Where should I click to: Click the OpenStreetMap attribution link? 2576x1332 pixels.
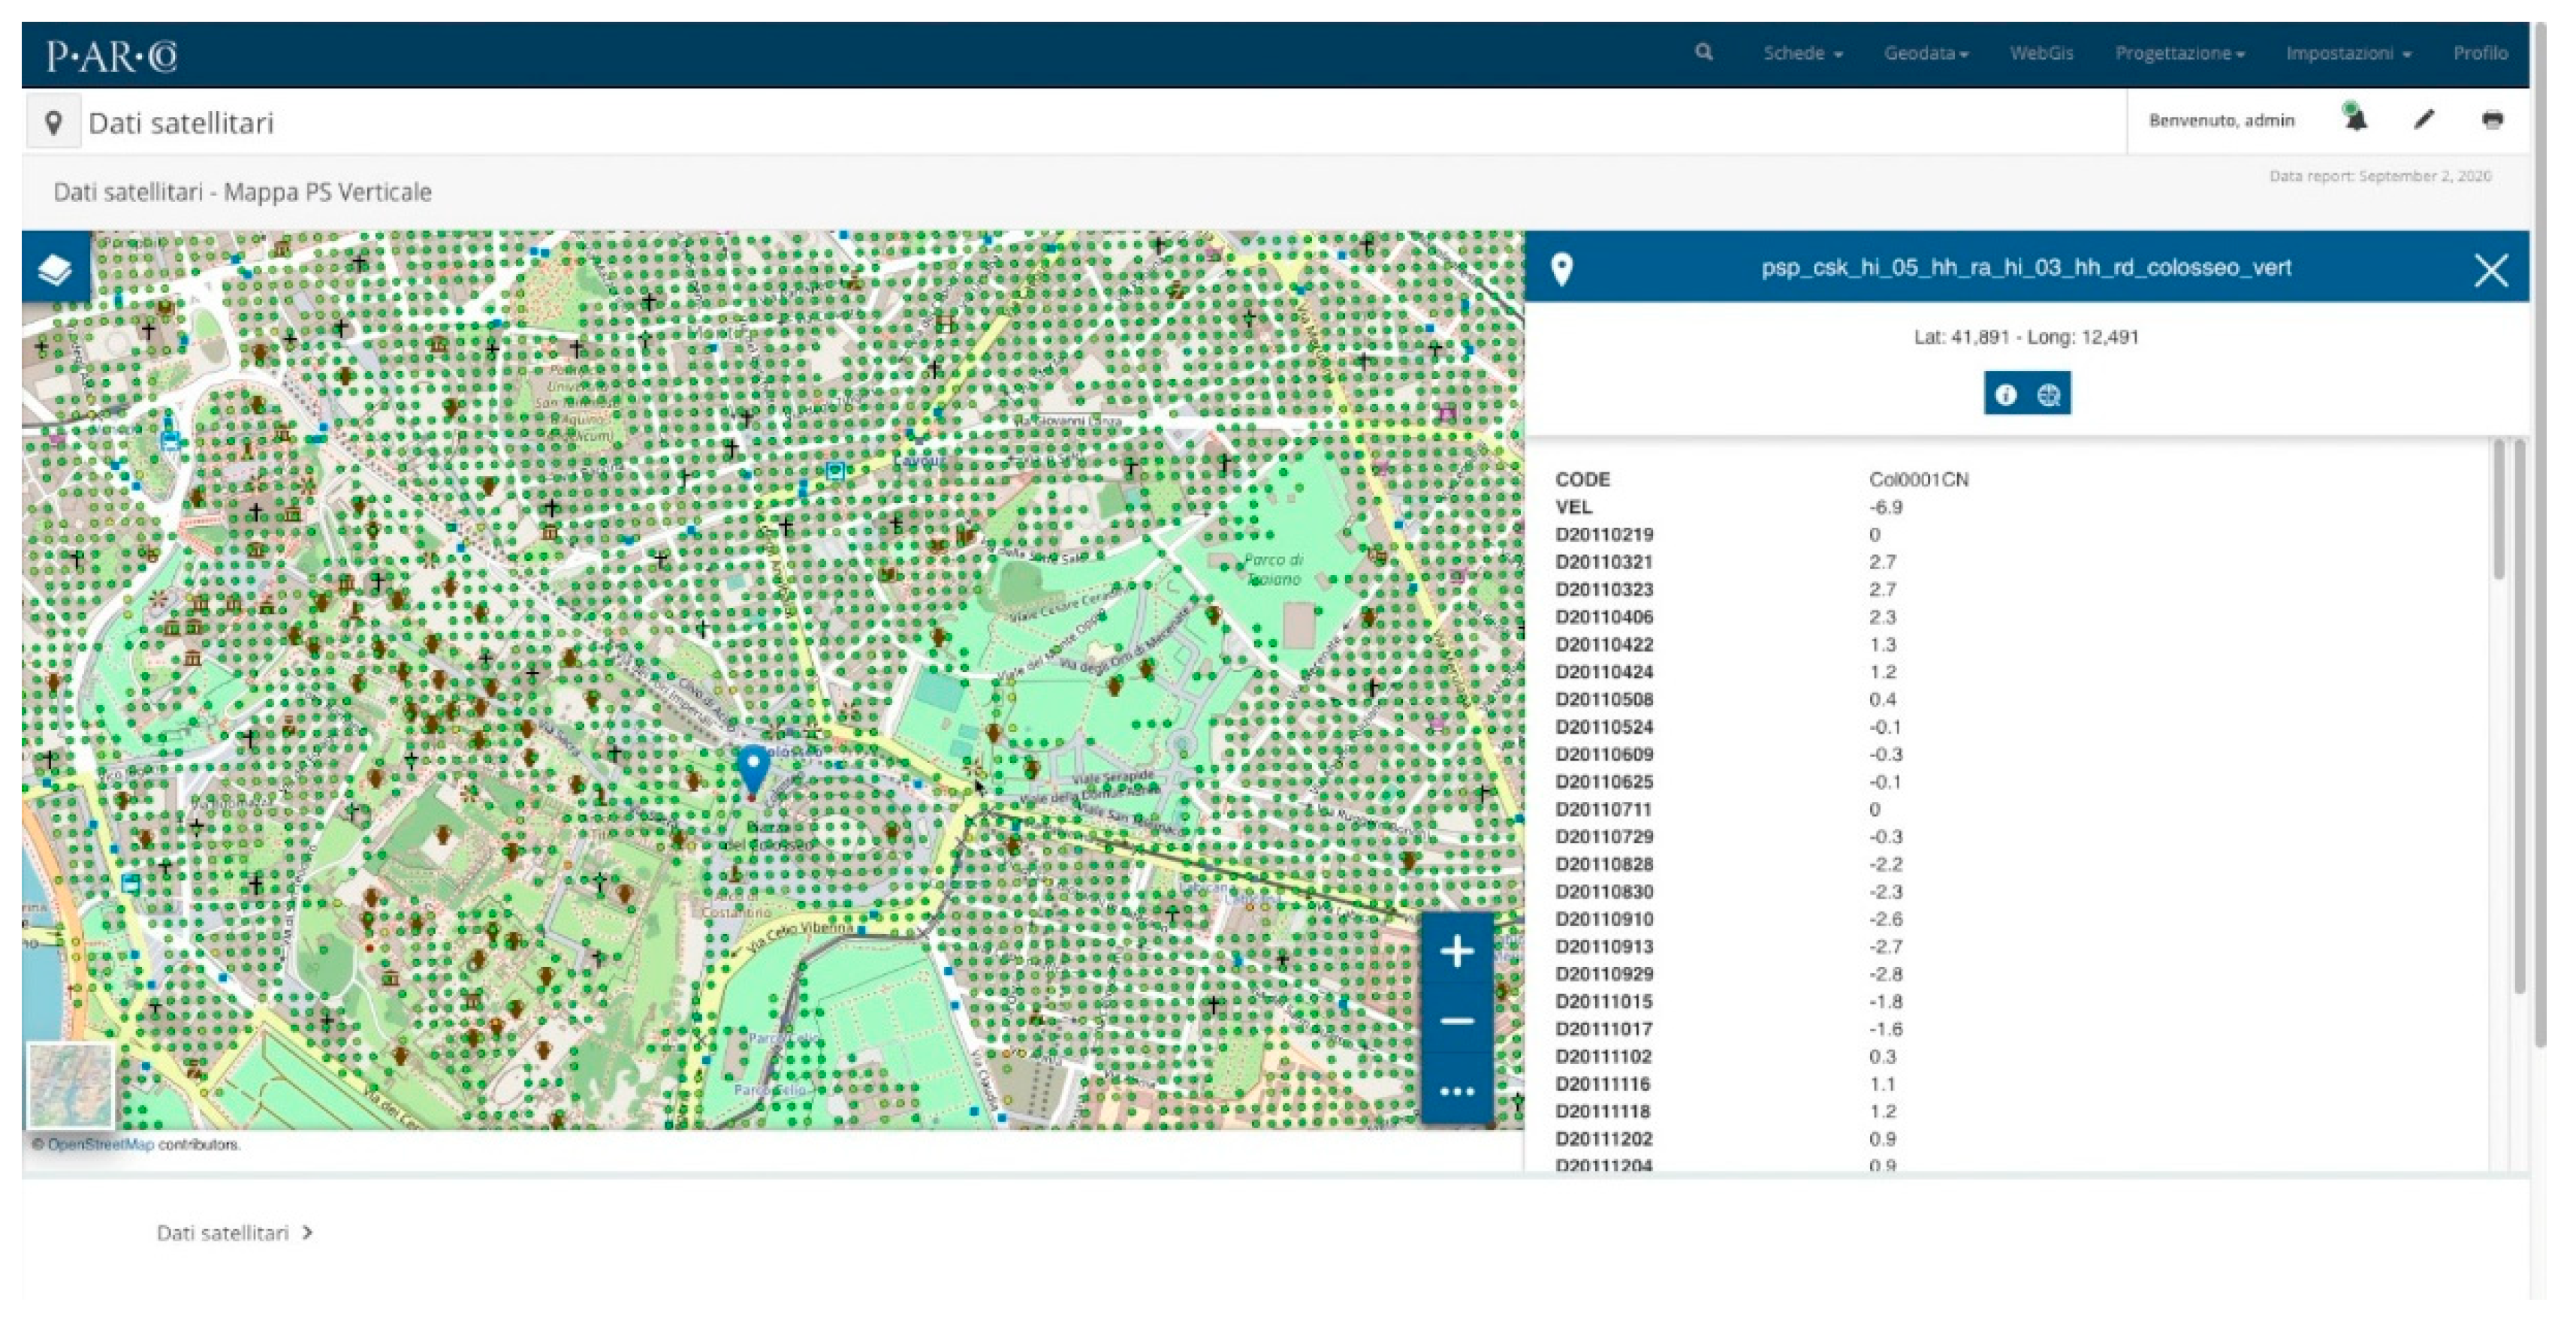pos(100,1145)
